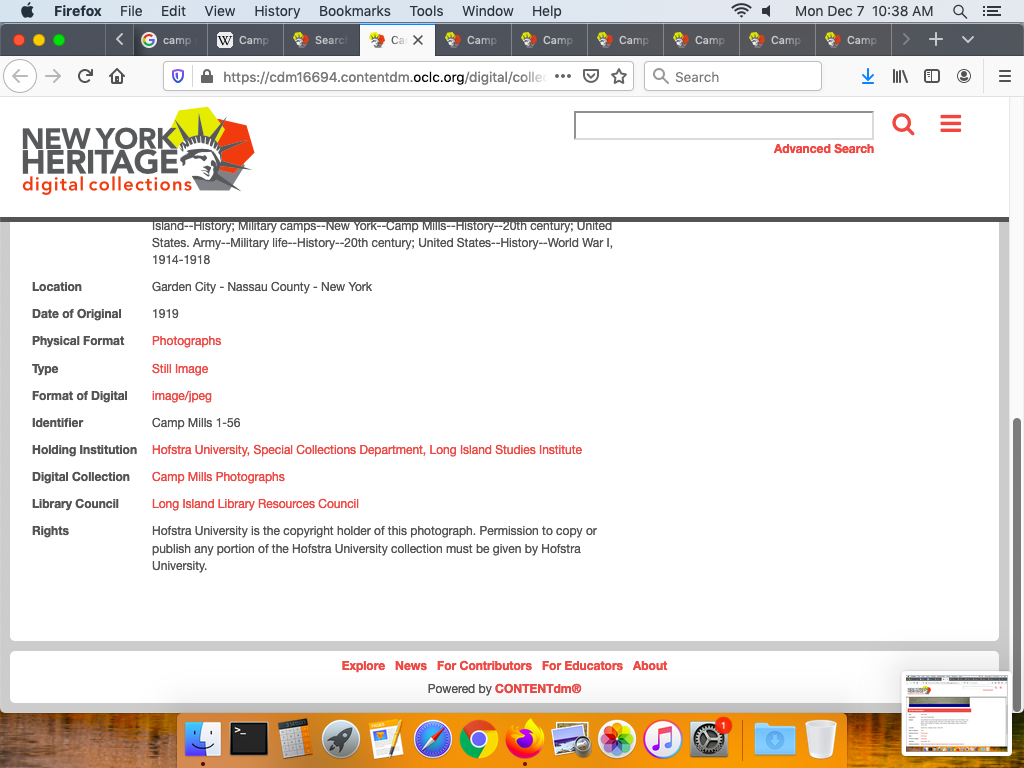Reload the page with the refresh icon
The image size is (1024, 768).
[85, 77]
